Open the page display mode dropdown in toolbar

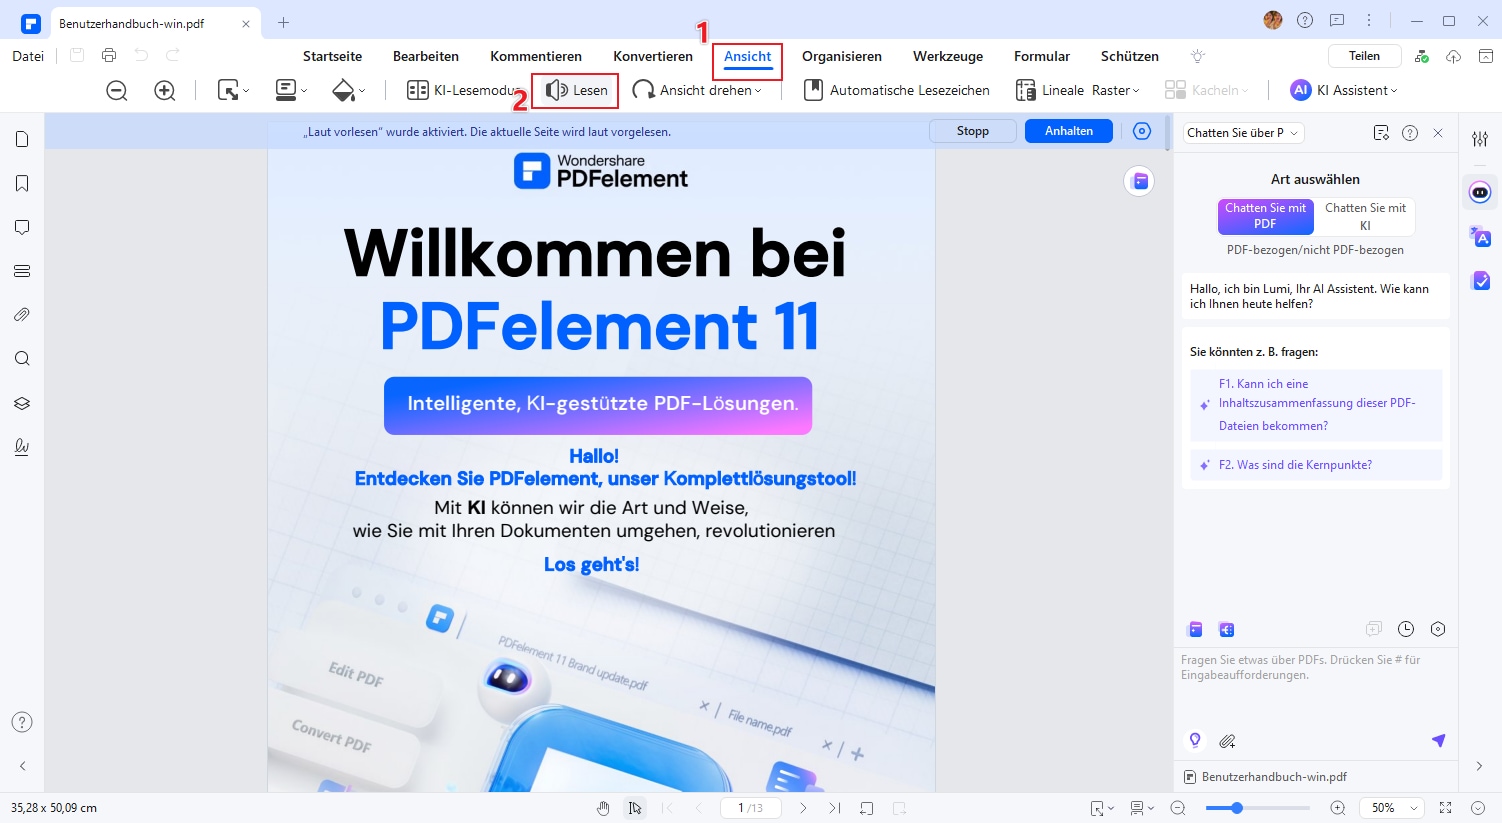point(291,91)
